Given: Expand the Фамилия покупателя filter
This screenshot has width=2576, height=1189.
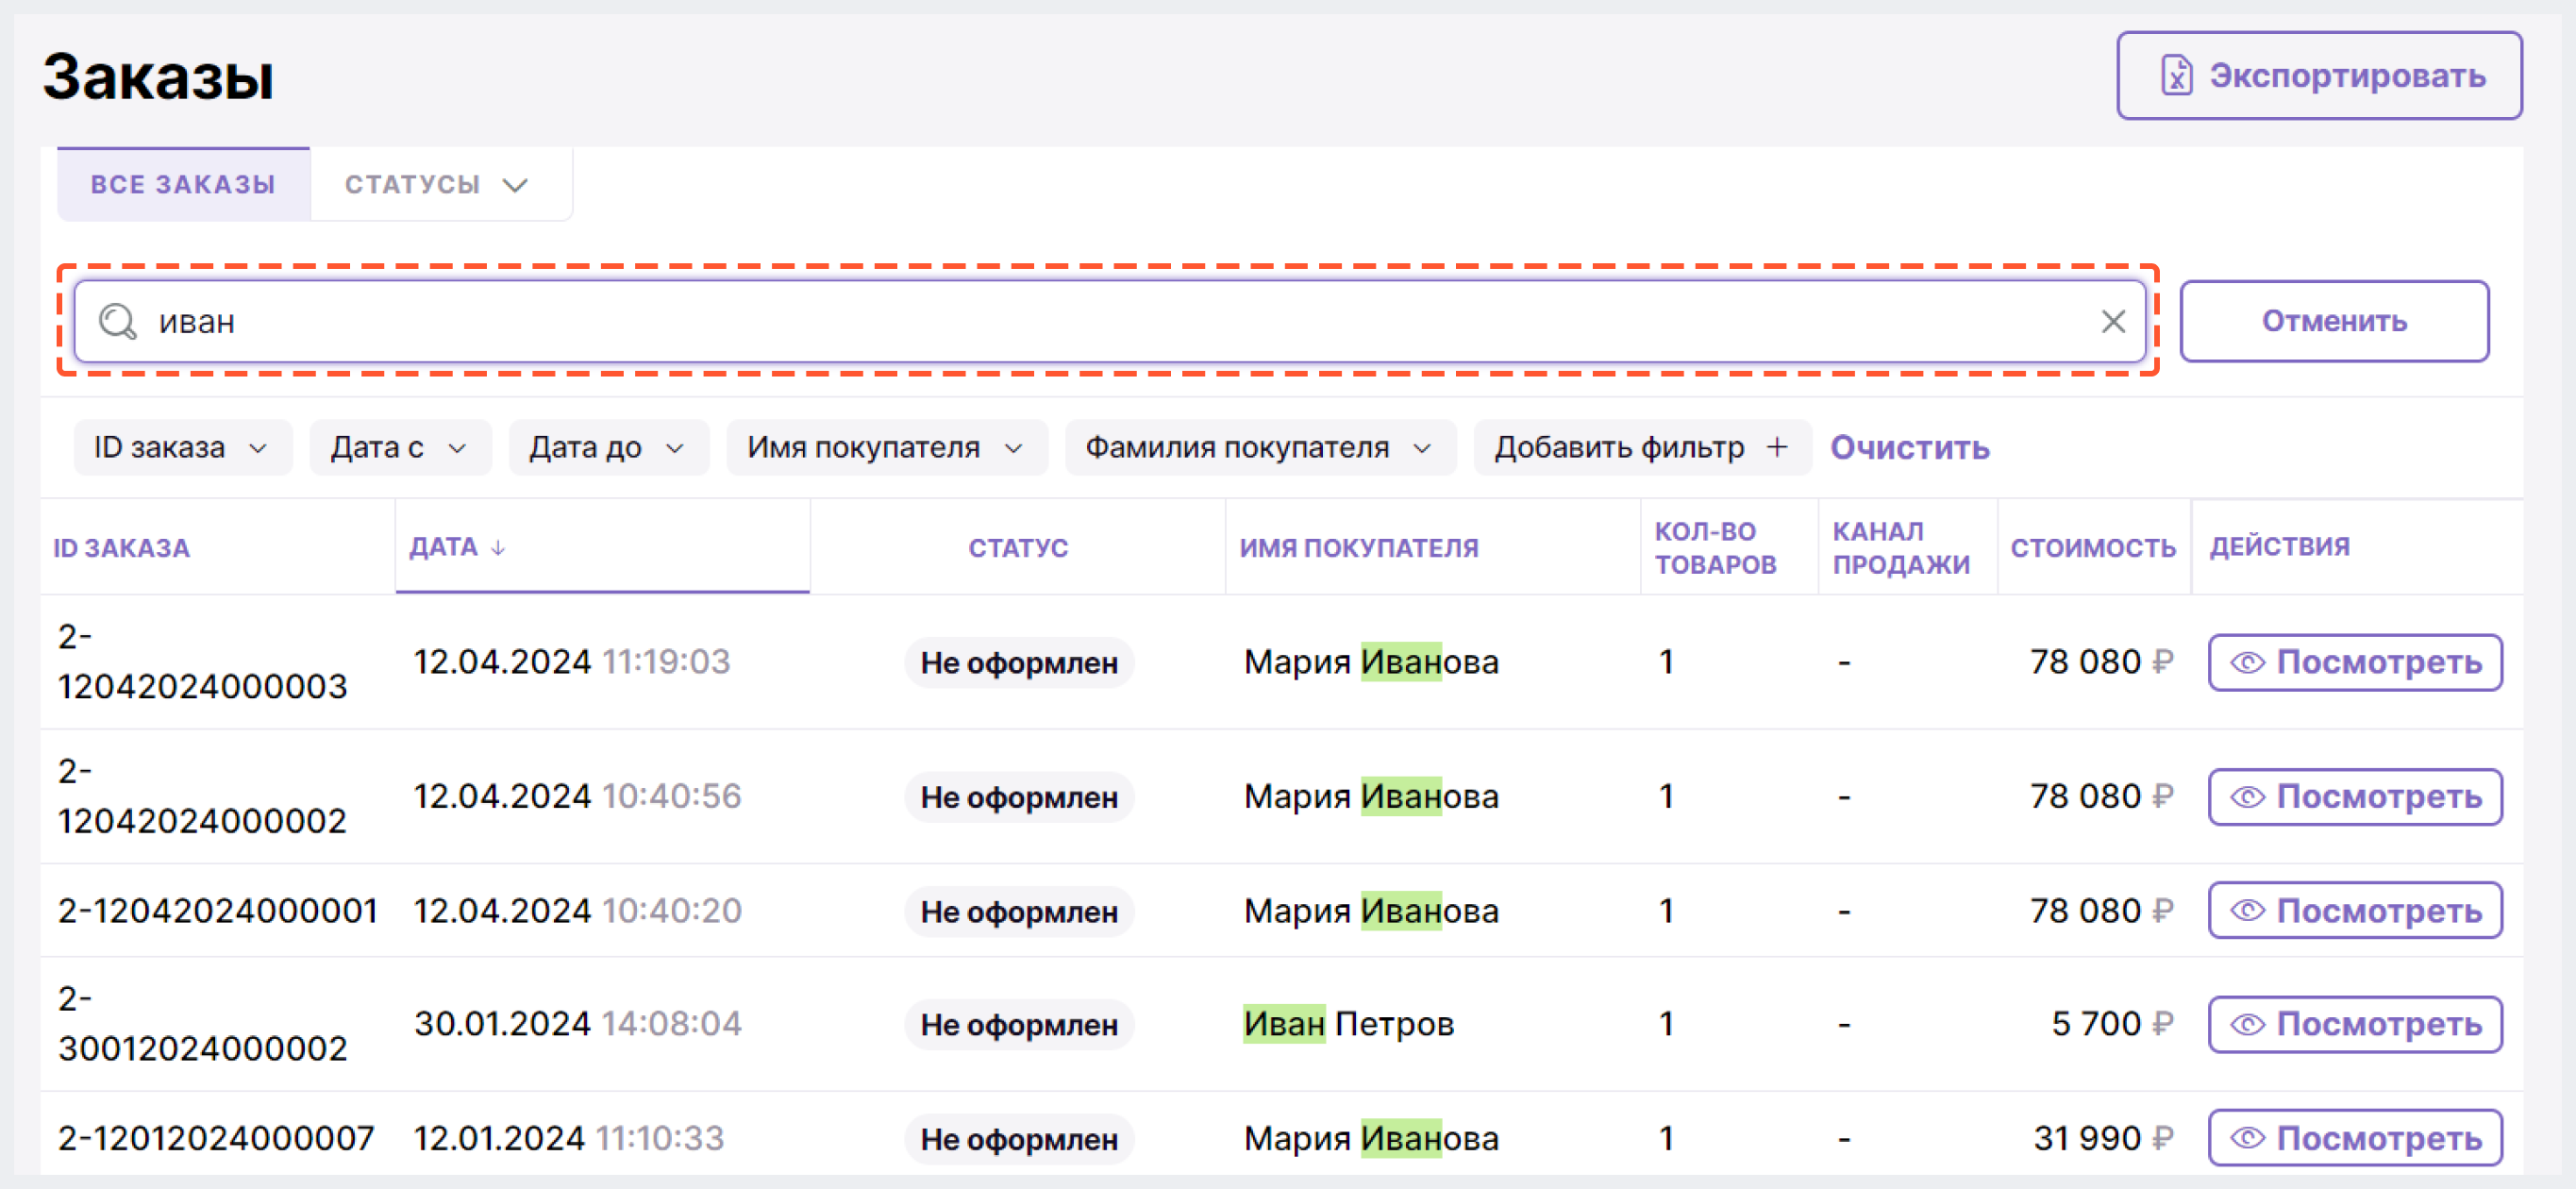Looking at the screenshot, I should click(x=1260, y=448).
